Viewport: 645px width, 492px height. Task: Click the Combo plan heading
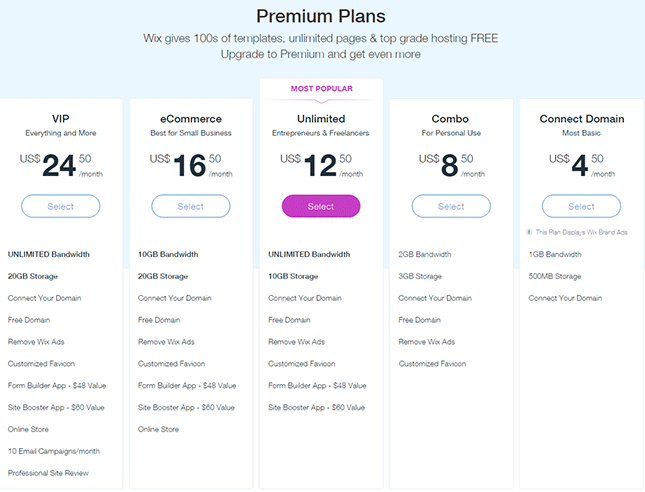(451, 119)
